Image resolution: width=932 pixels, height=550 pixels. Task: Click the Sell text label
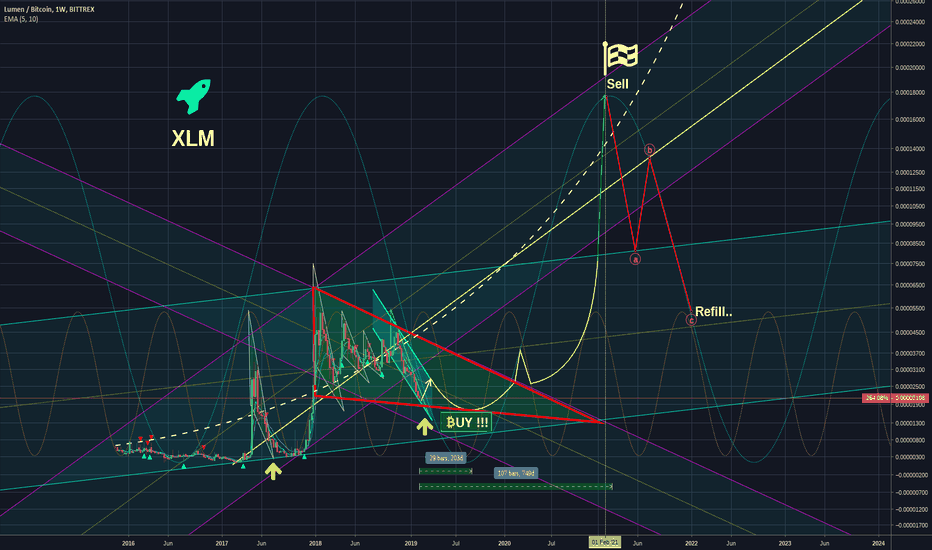coord(618,84)
